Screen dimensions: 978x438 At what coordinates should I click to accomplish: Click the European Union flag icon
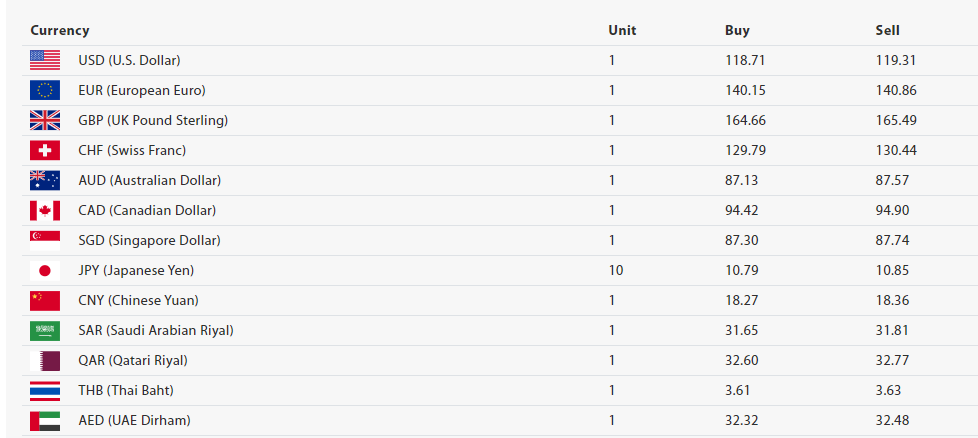[45, 90]
